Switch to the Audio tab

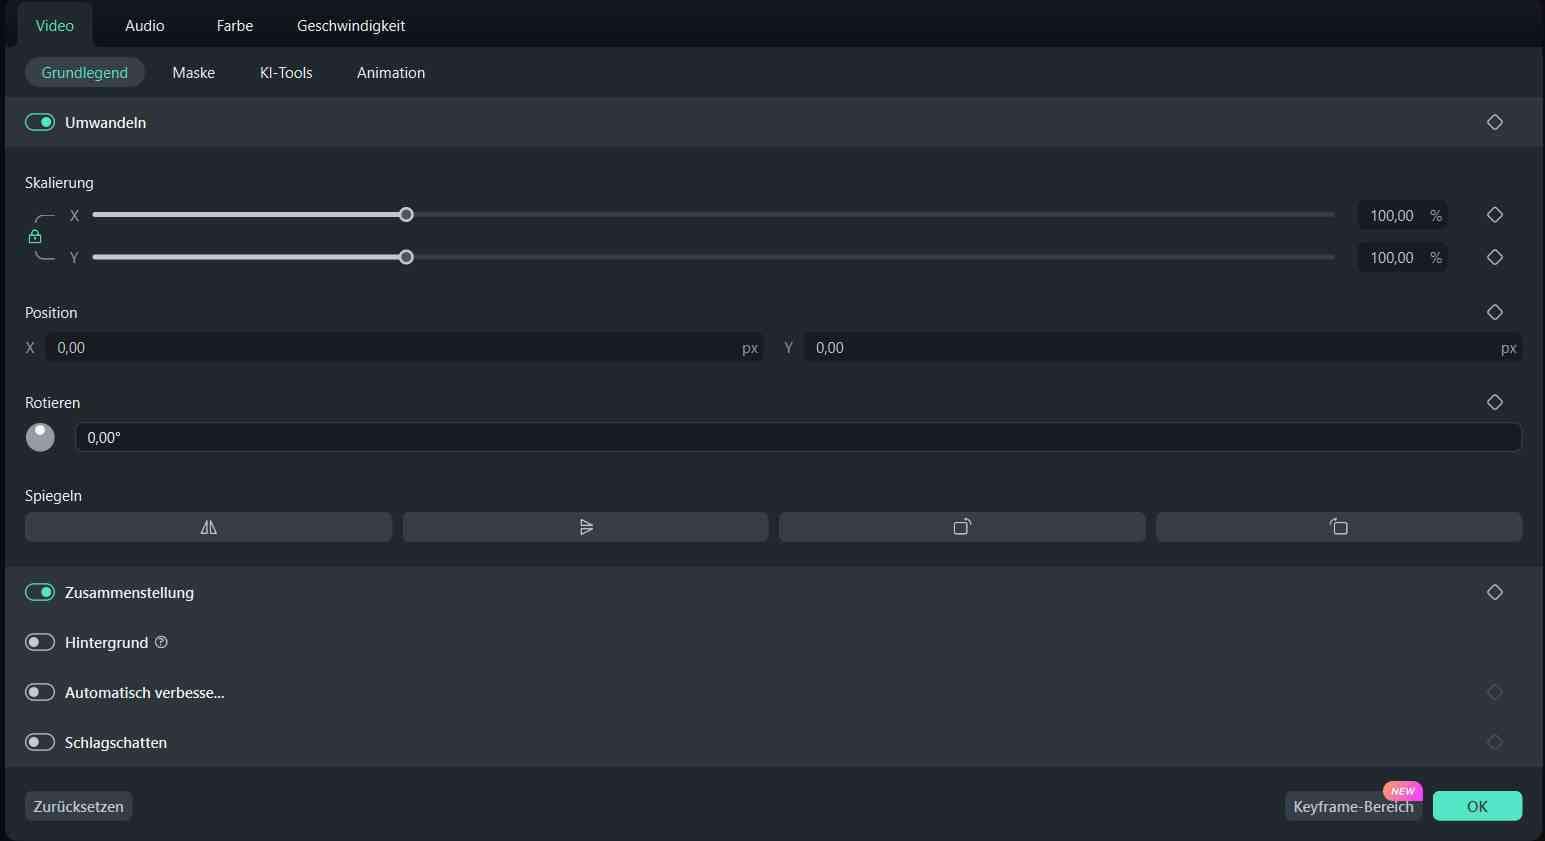point(145,26)
